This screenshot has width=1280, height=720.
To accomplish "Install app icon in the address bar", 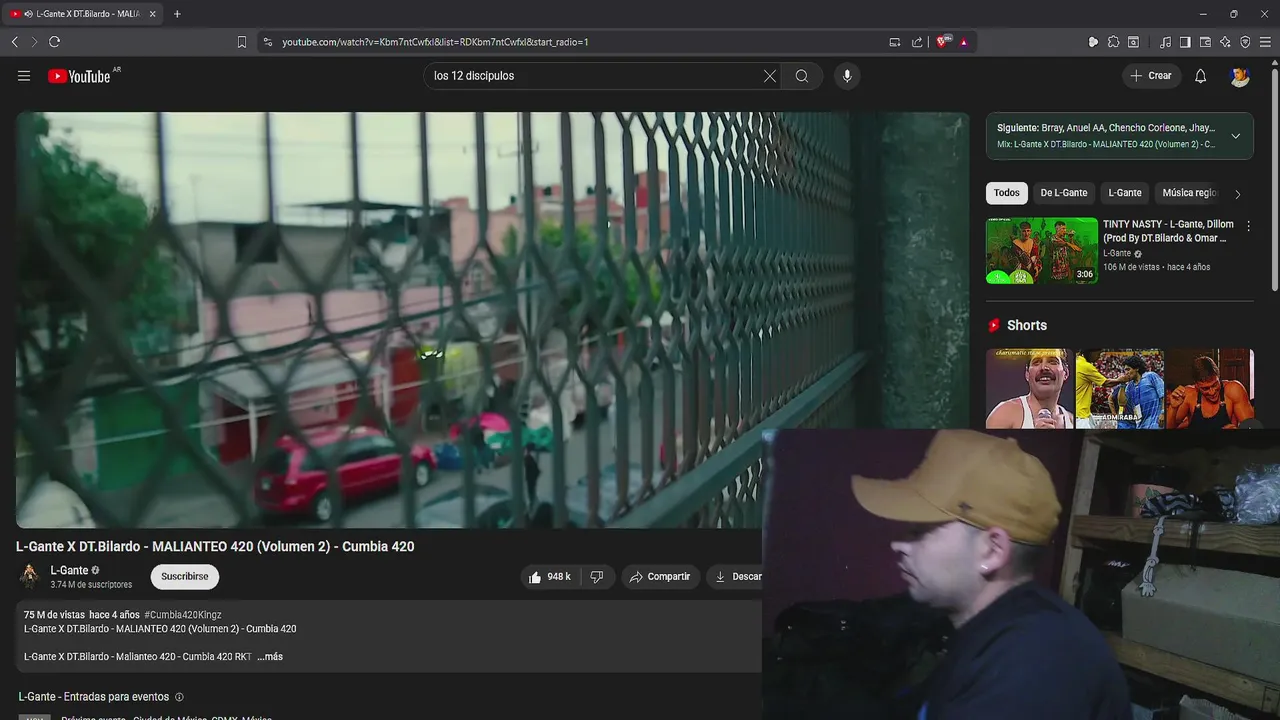I will click(x=895, y=42).
